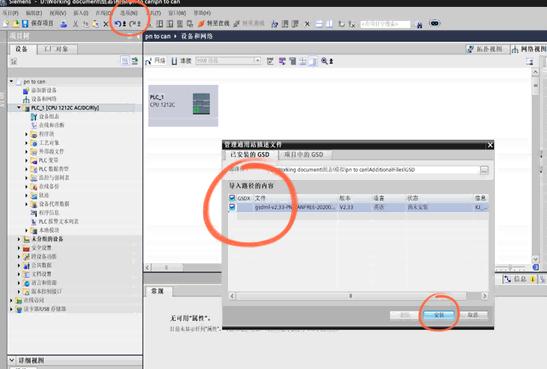Collapse the PLC_1 CPU 1212C tree node
Screen dimensions: 547x369
tap(19, 107)
